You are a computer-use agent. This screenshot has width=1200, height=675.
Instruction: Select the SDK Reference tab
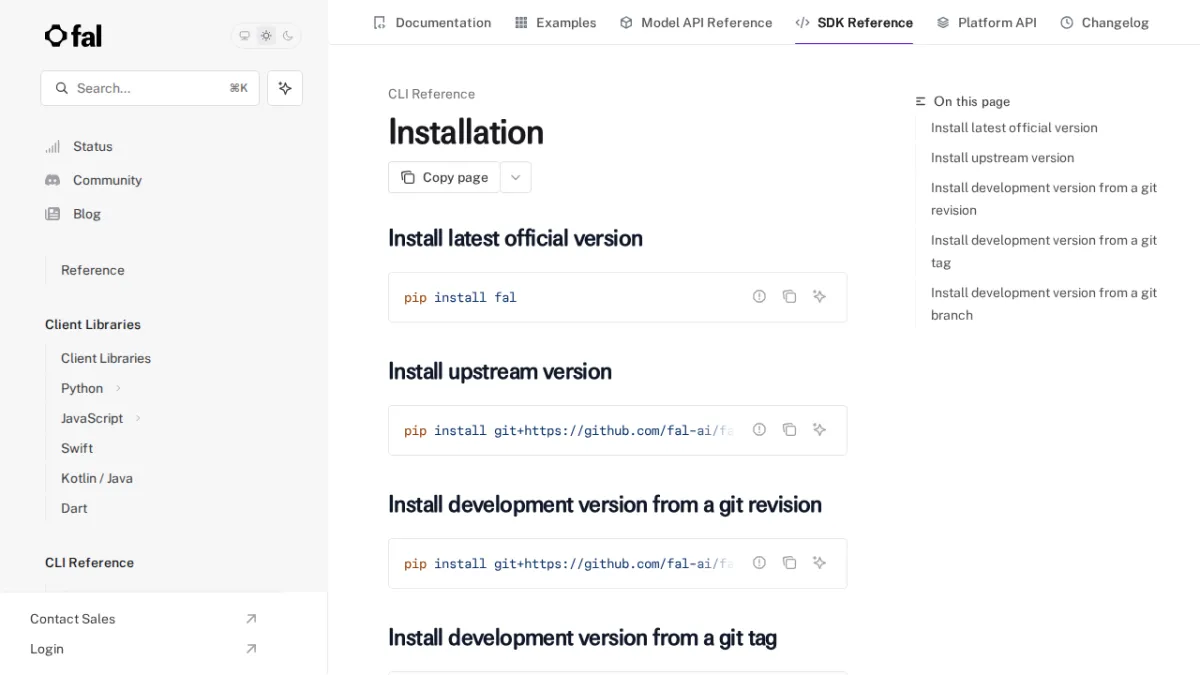(854, 22)
